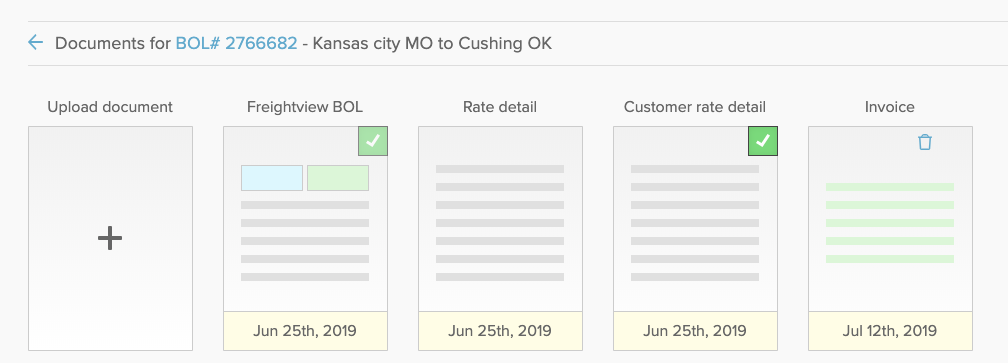Go back using the left arrow icon
The width and height of the screenshot is (1008, 363).
coord(35,43)
